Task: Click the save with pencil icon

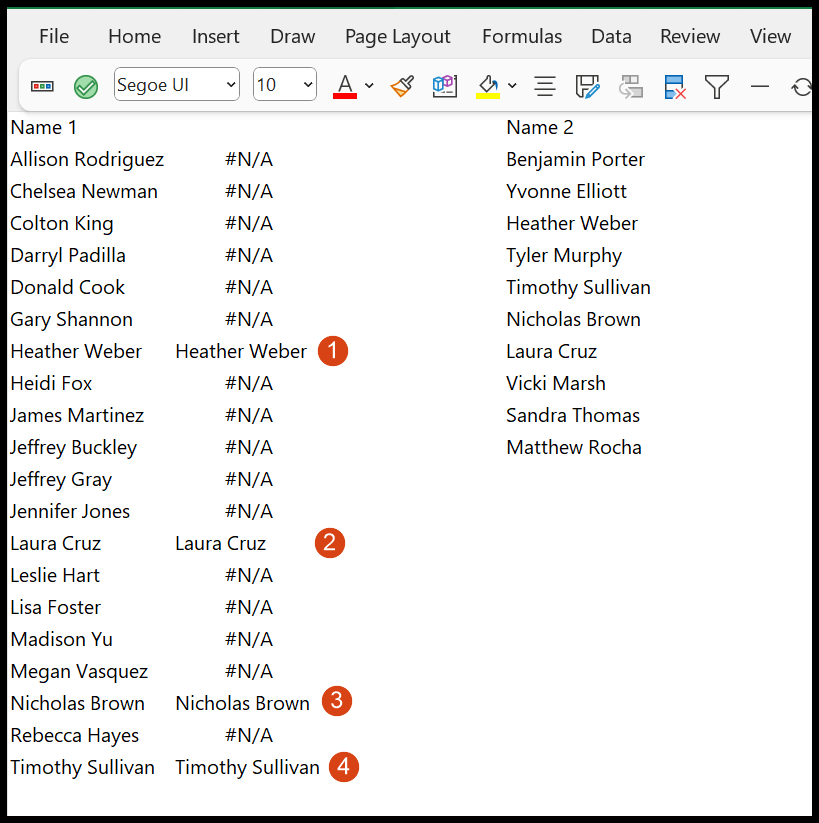Action: (587, 86)
